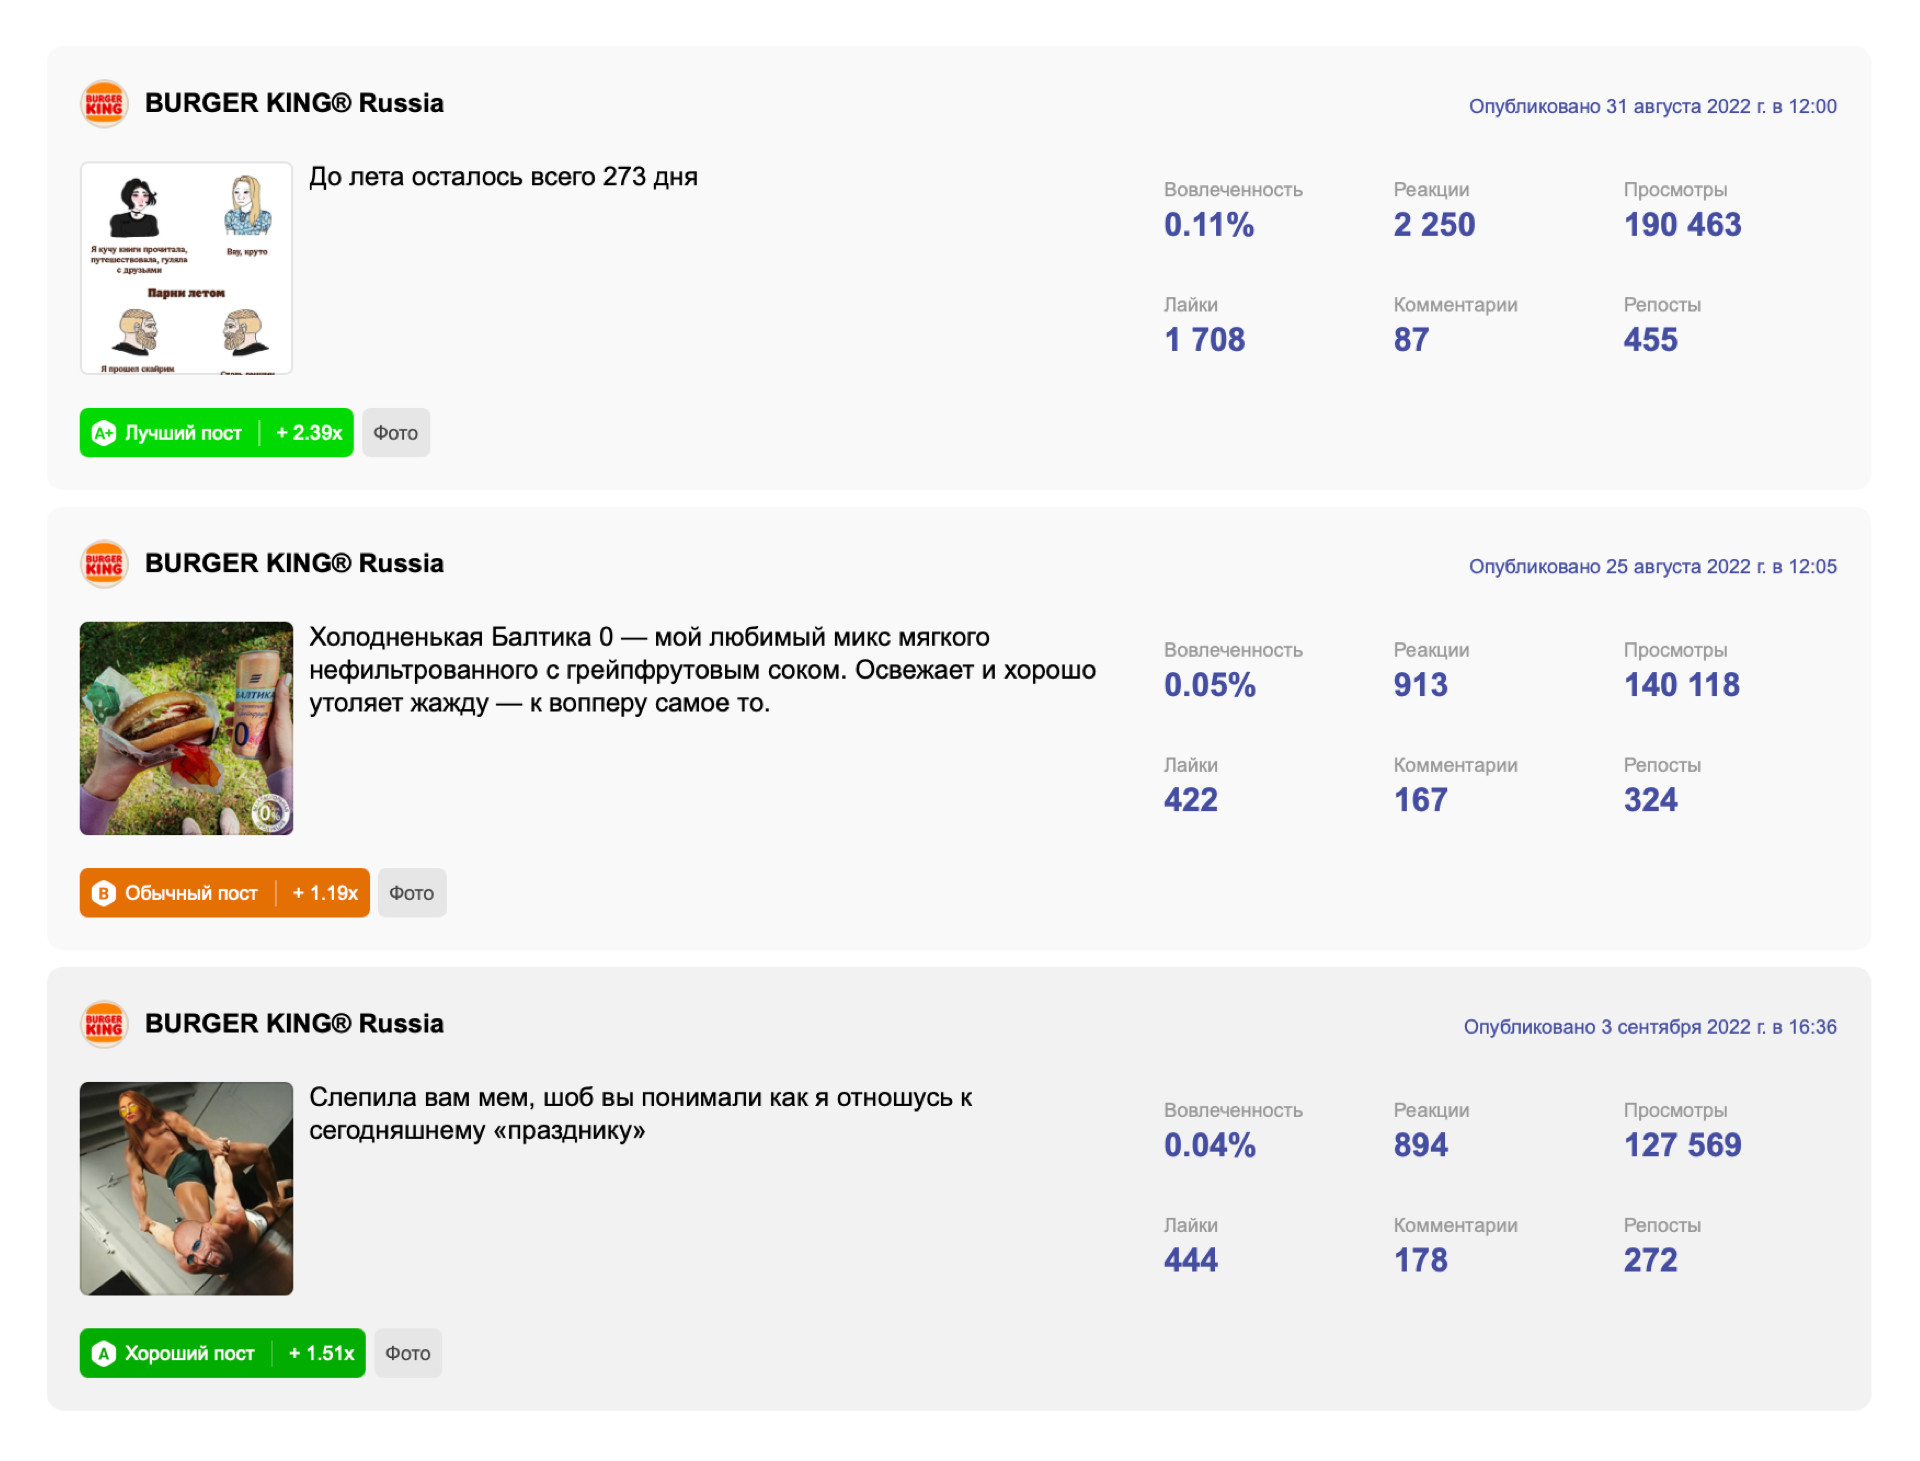Open the wrestling meme photo thumbnail
Screen dimensions: 1920x1461
(186, 1188)
